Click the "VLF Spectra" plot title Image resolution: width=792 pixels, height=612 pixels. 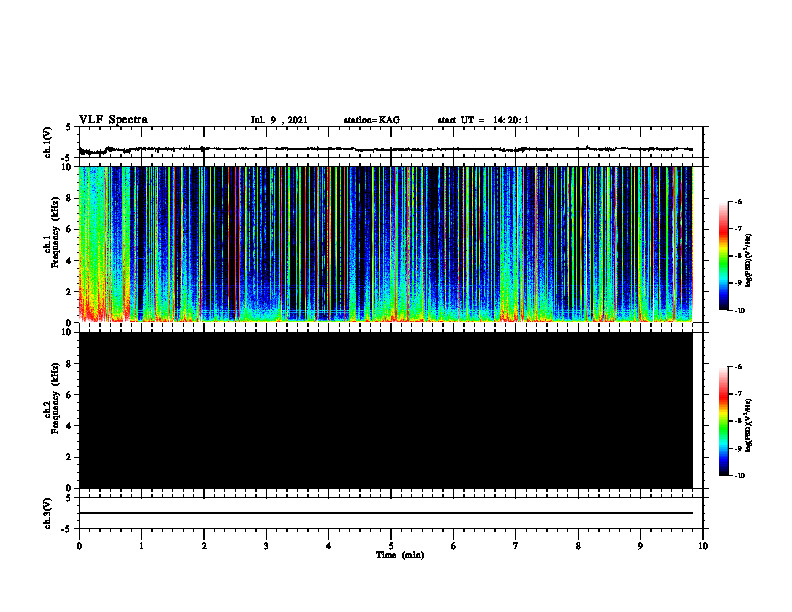coord(113,120)
